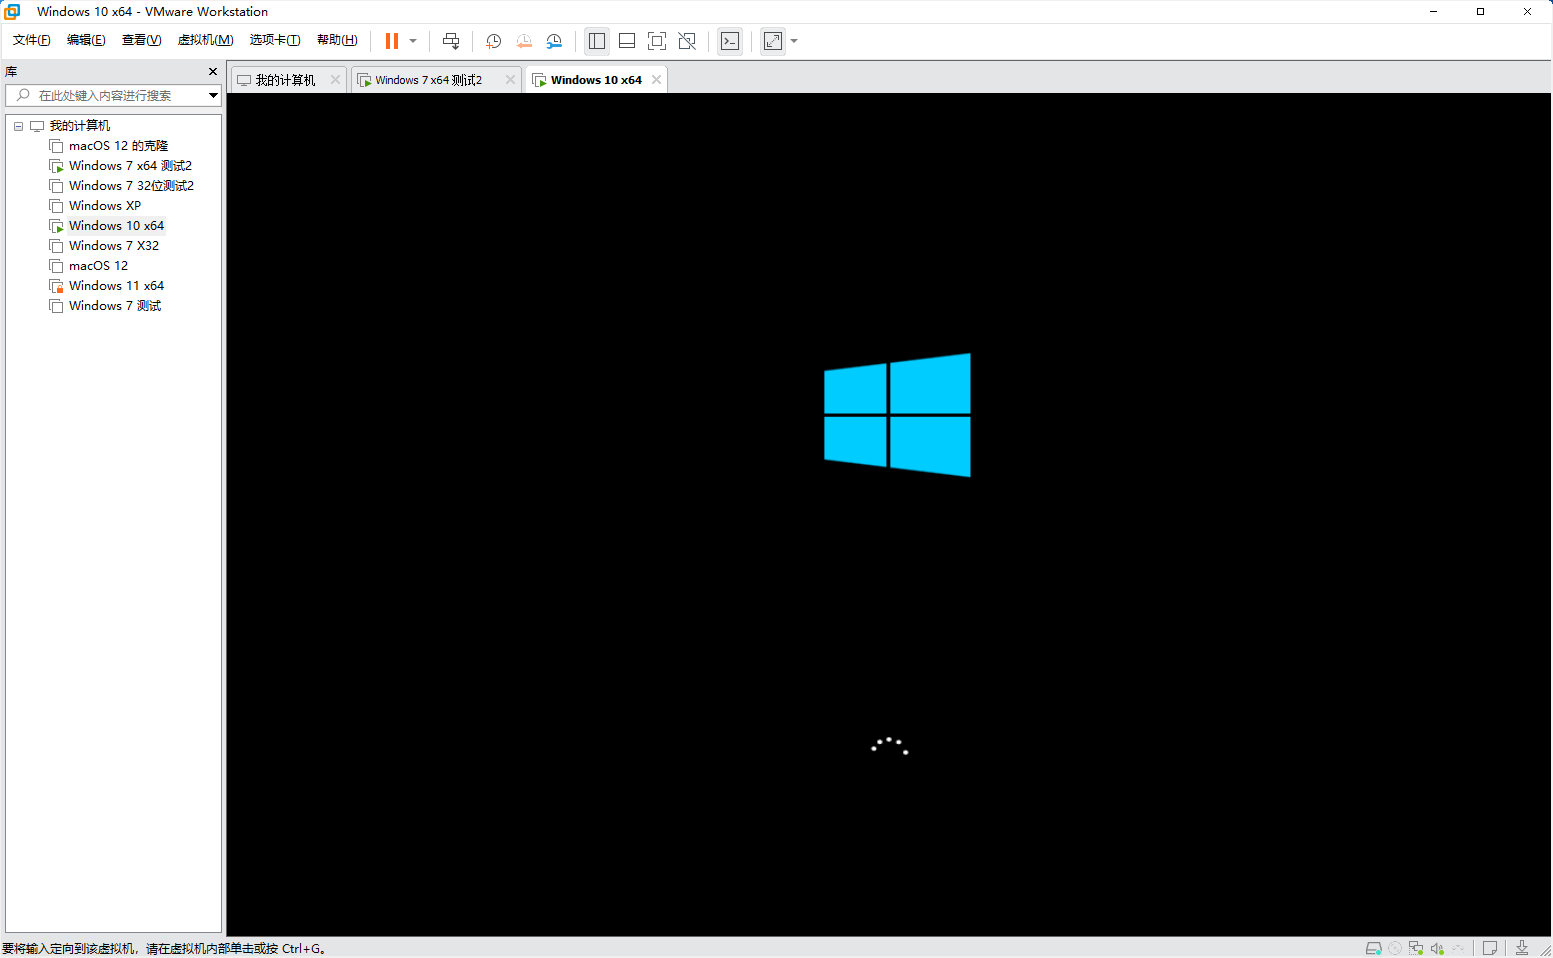
Task: Open the 文件(F) menu
Action: [x=31, y=40]
